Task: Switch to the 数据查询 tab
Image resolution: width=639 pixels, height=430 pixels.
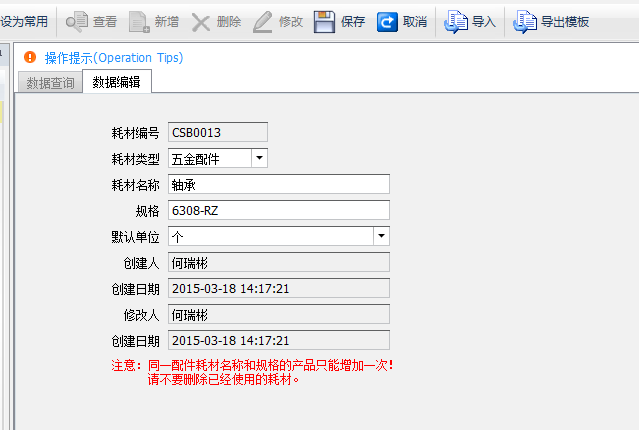Action: (50, 83)
